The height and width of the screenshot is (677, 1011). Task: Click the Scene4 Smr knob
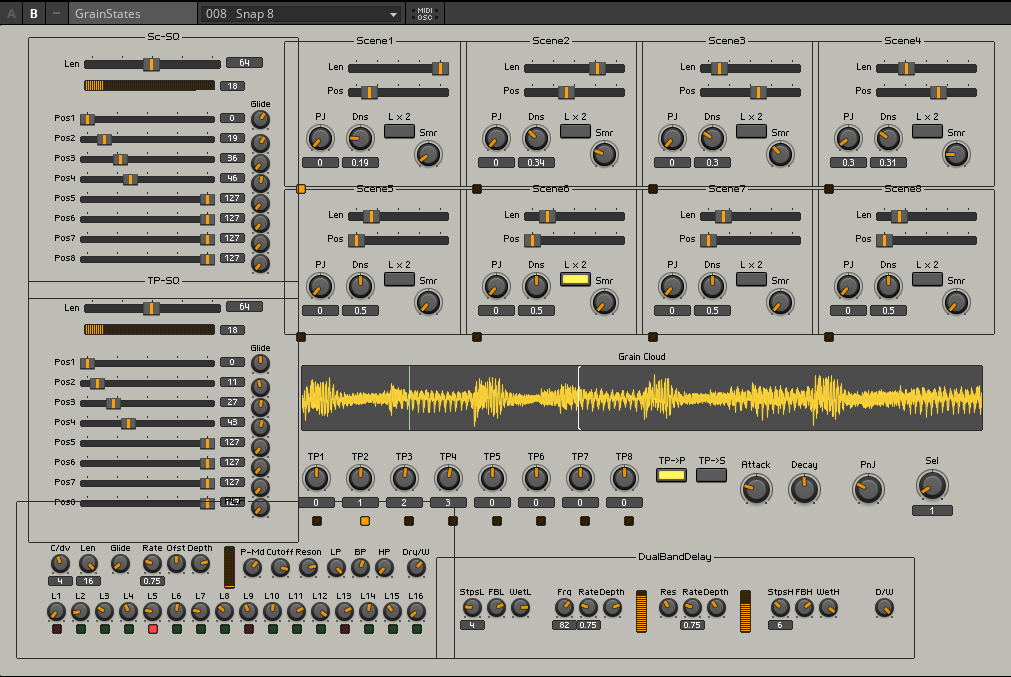point(956,153)
